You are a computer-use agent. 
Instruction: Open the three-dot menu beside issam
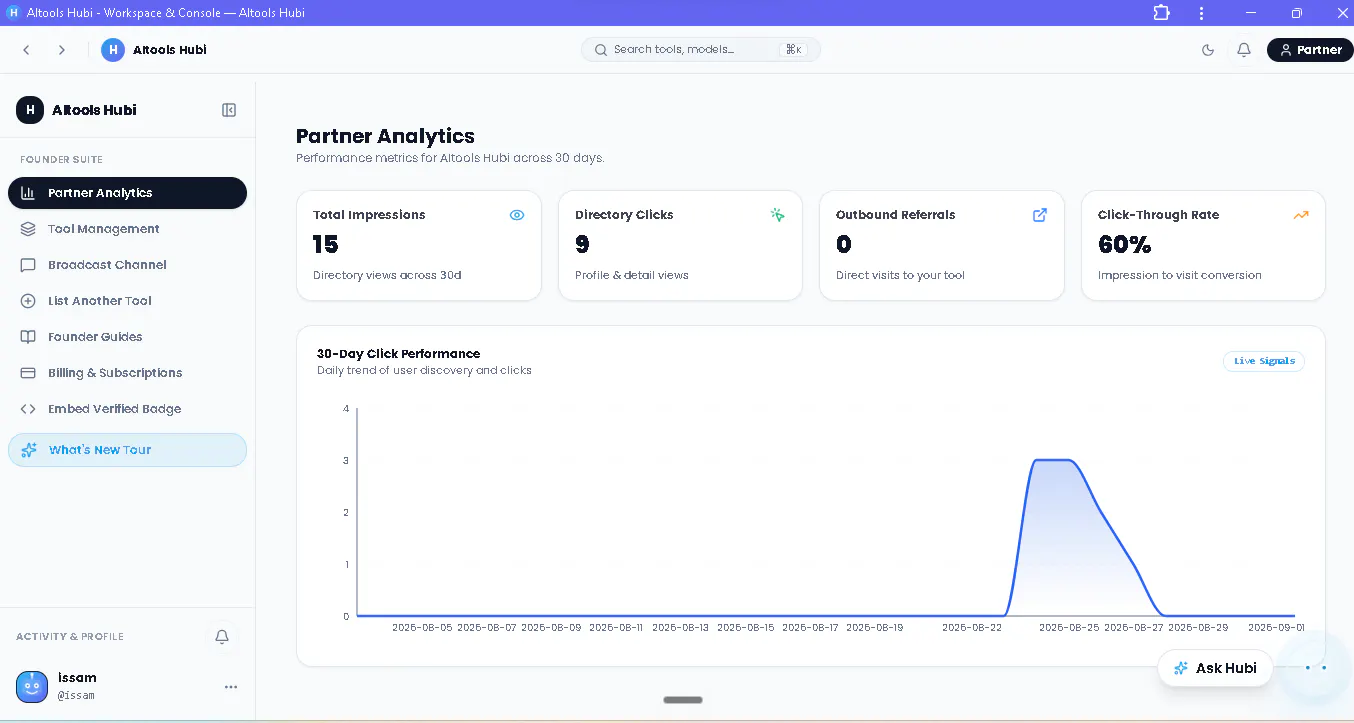[231, 687]
